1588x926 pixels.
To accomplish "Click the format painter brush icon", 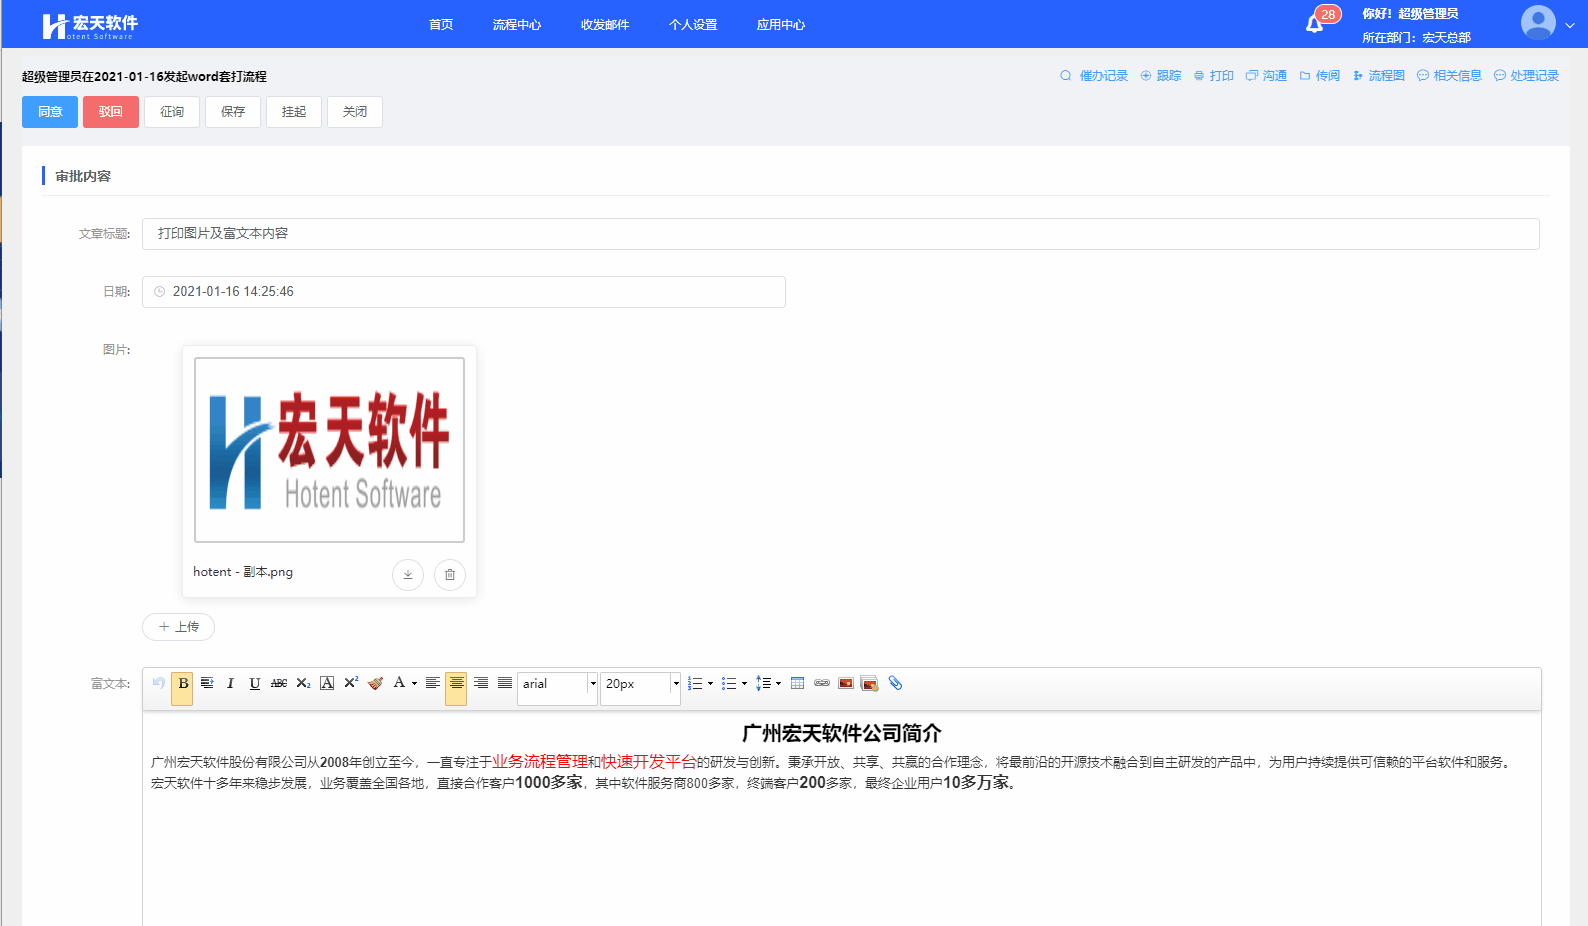I will point(375,683).
